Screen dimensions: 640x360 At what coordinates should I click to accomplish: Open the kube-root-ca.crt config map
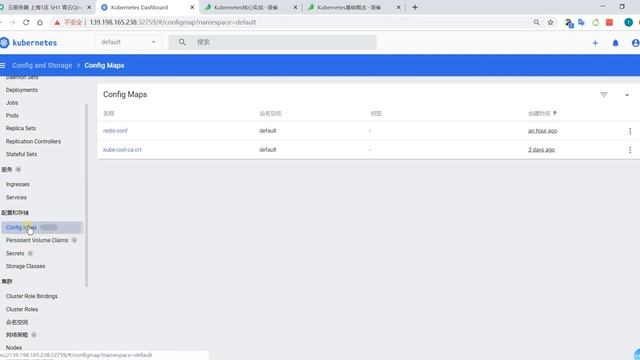(x=122, y=150)
